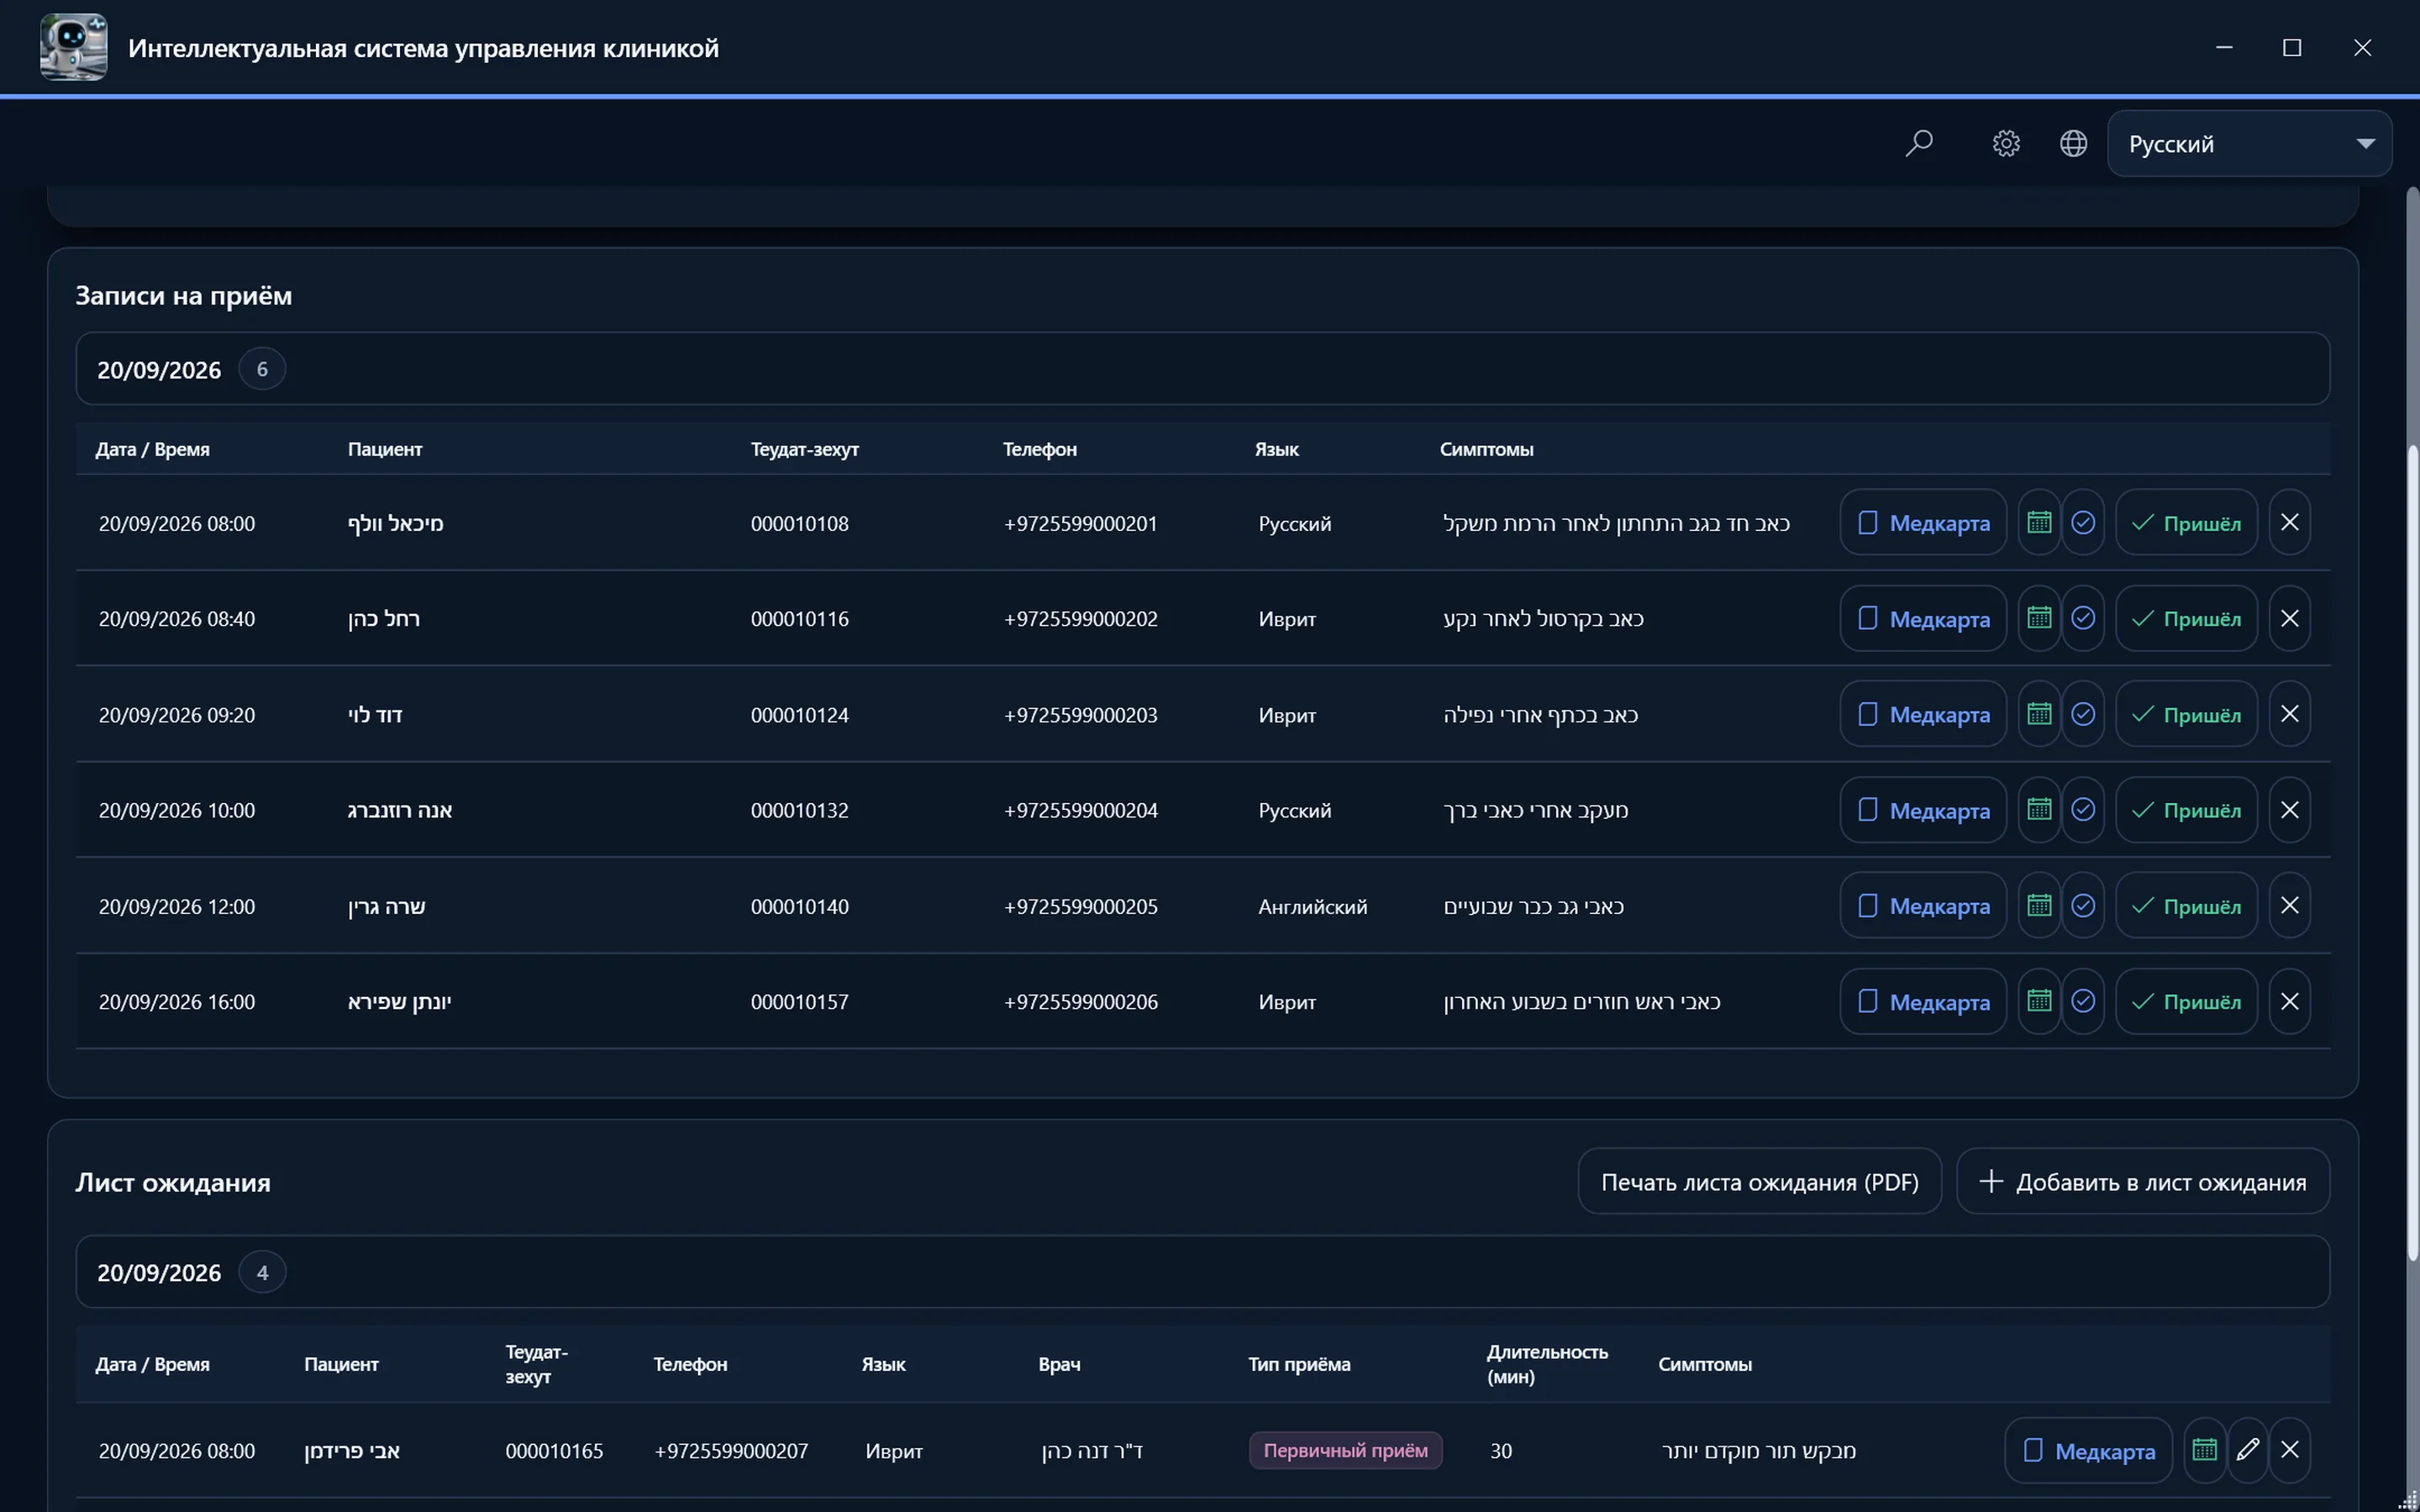Viewport: 2420px width, 1512px height.
Task: Open calendar icon for the 09:20 appointment
Action: [2039, 714]
